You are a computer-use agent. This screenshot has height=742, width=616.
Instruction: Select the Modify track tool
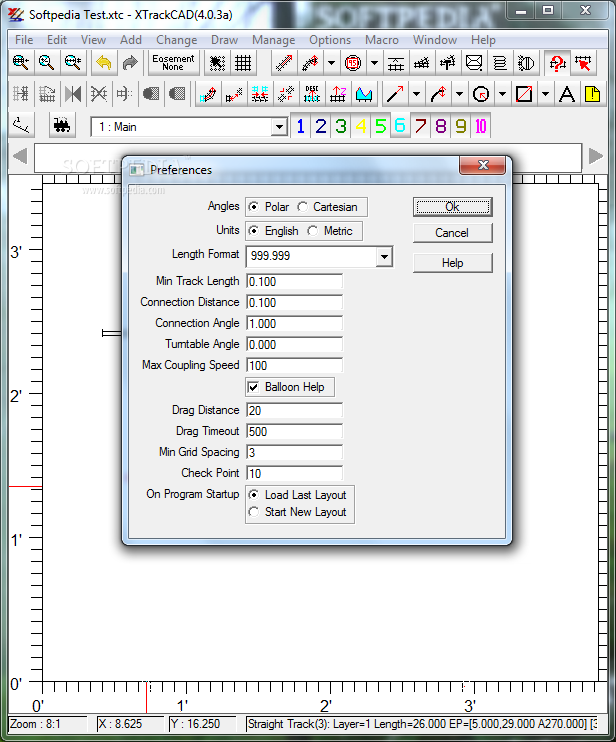pyautogui.click(x=208, y=94)
